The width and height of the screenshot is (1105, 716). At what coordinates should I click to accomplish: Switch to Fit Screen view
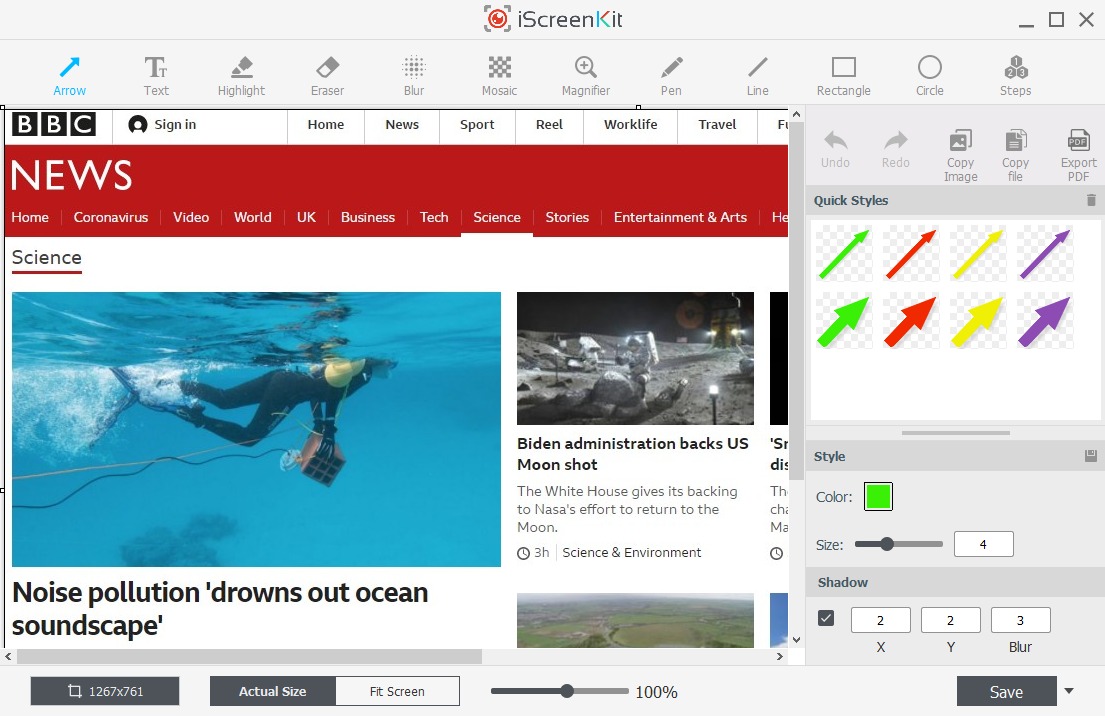[397, 691]
